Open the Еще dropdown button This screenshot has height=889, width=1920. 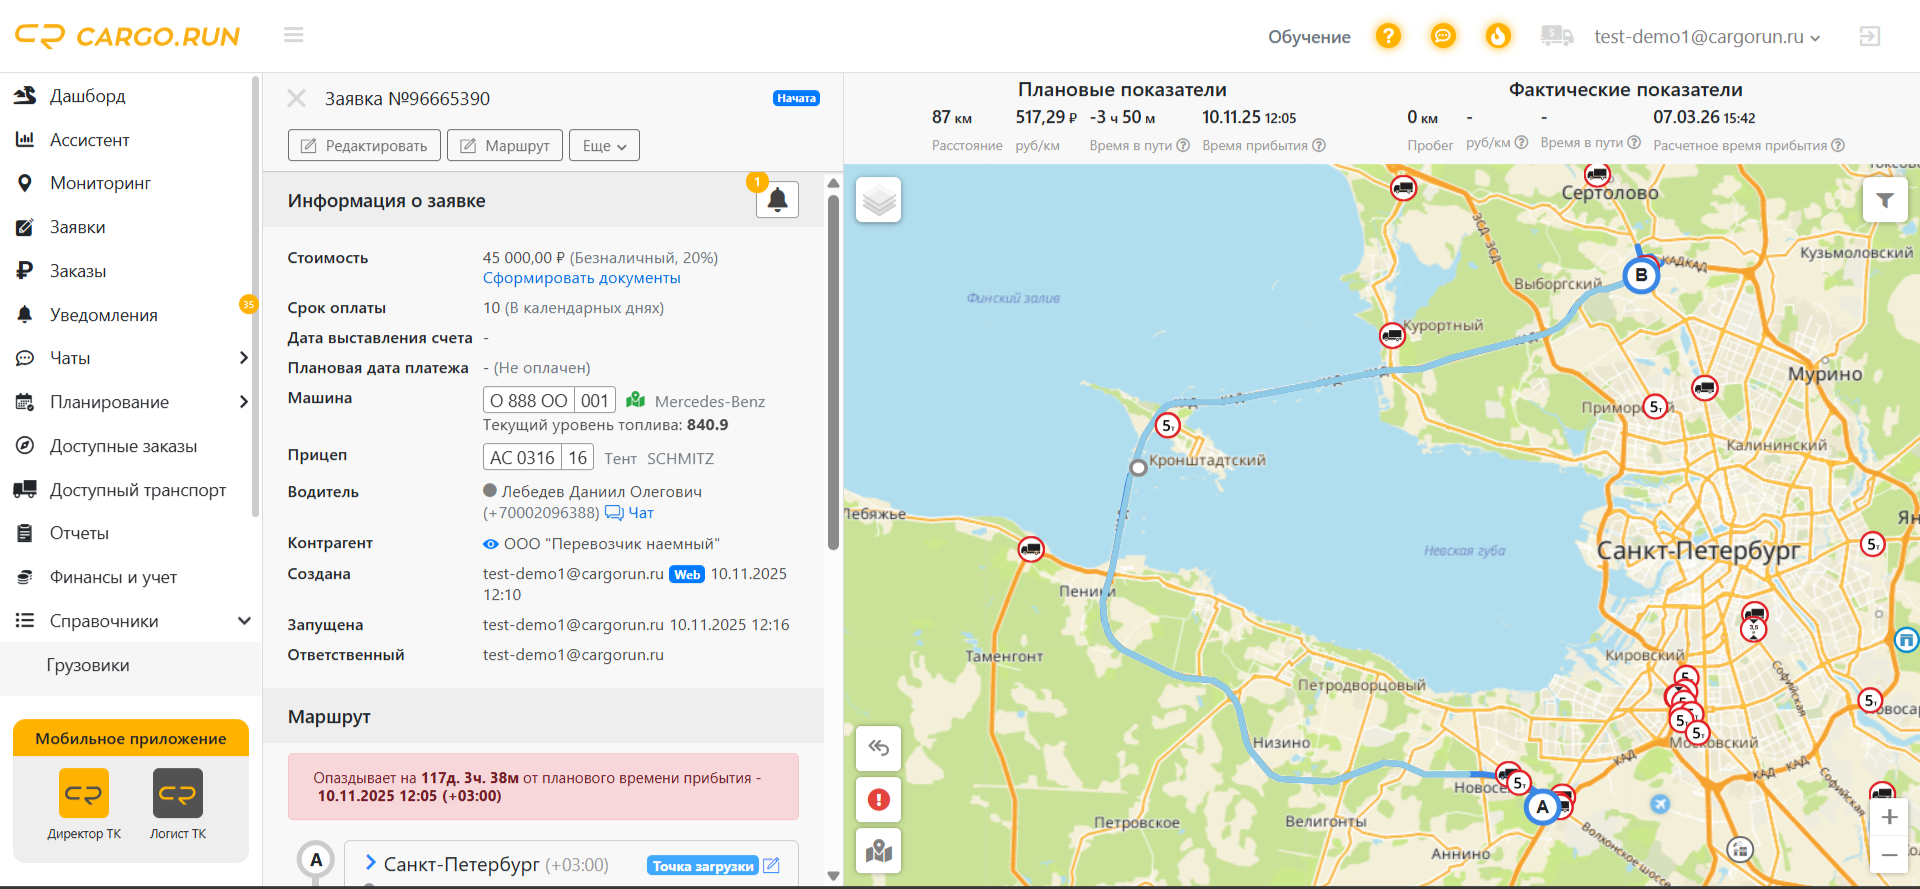(x=604, y=145)
